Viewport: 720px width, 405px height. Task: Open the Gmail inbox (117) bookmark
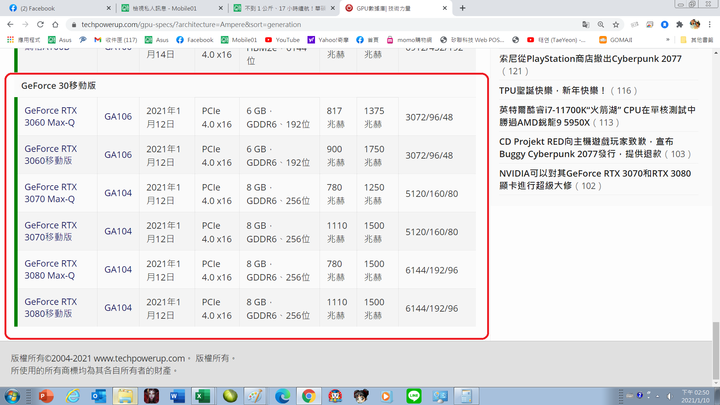tap(116, 40)
